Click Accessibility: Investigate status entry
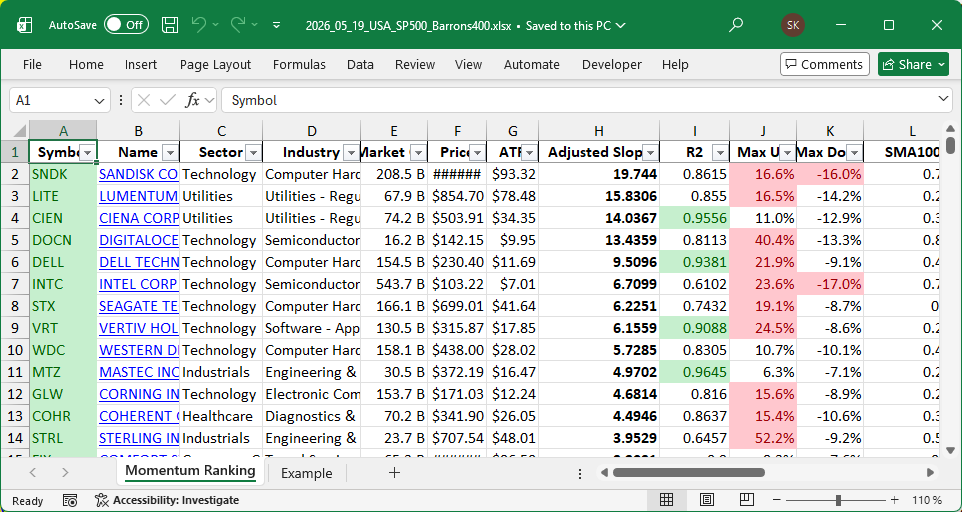 coord(167,500)
